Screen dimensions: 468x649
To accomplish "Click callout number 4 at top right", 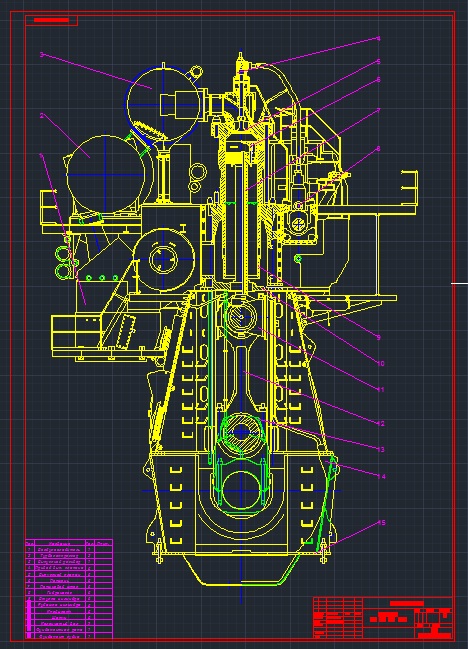I will pyautogui.click(x=378, y=38).
